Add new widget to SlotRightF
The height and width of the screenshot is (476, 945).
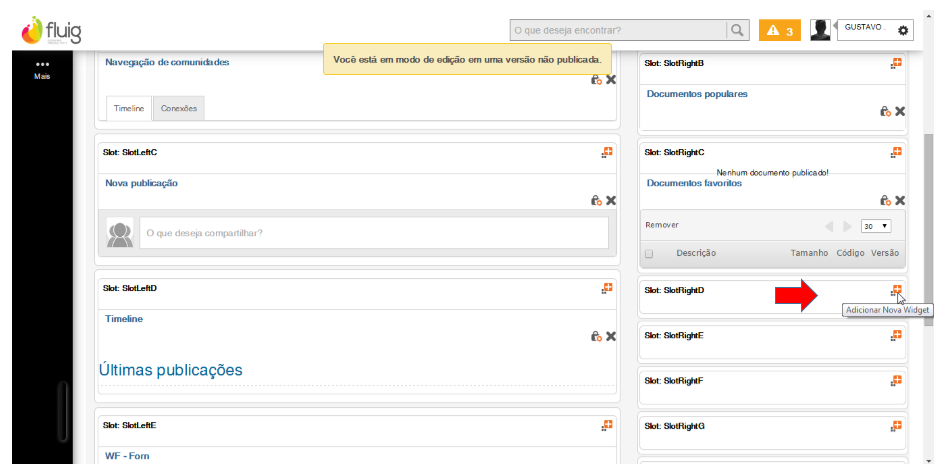coord(896,380)
